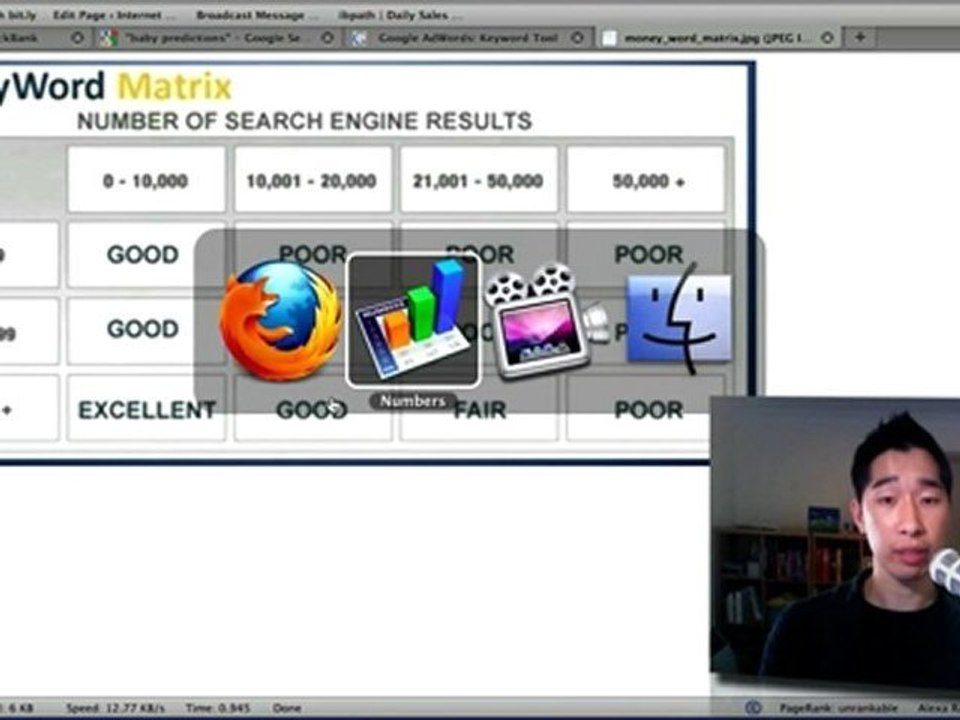The image size is (960, 720).
Task: Open the ibpath Daily Sales bookmark
Action: point(401,14)
